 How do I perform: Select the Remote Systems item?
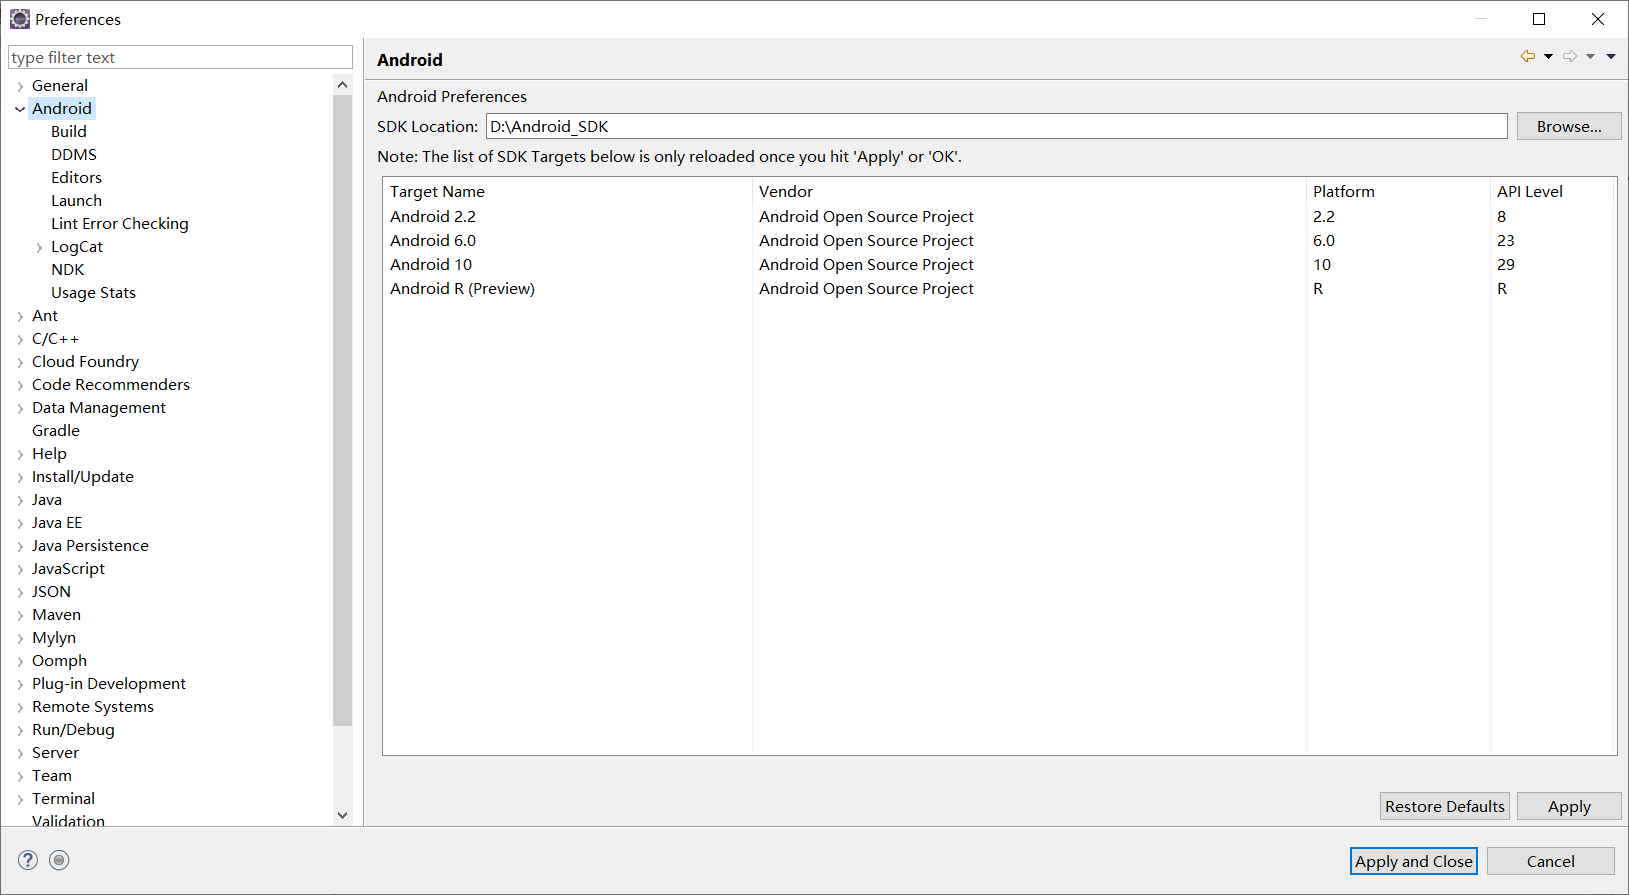click(93, 706)
